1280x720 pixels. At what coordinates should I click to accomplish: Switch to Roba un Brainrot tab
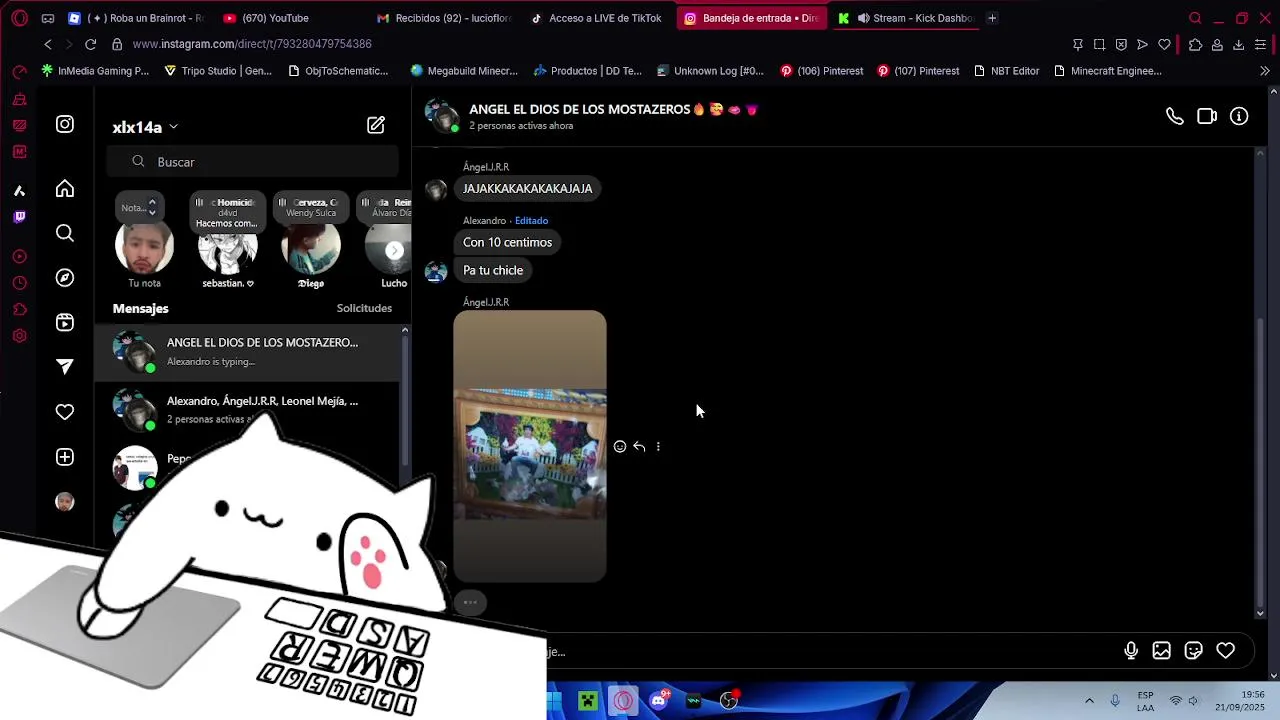[137, 18]
